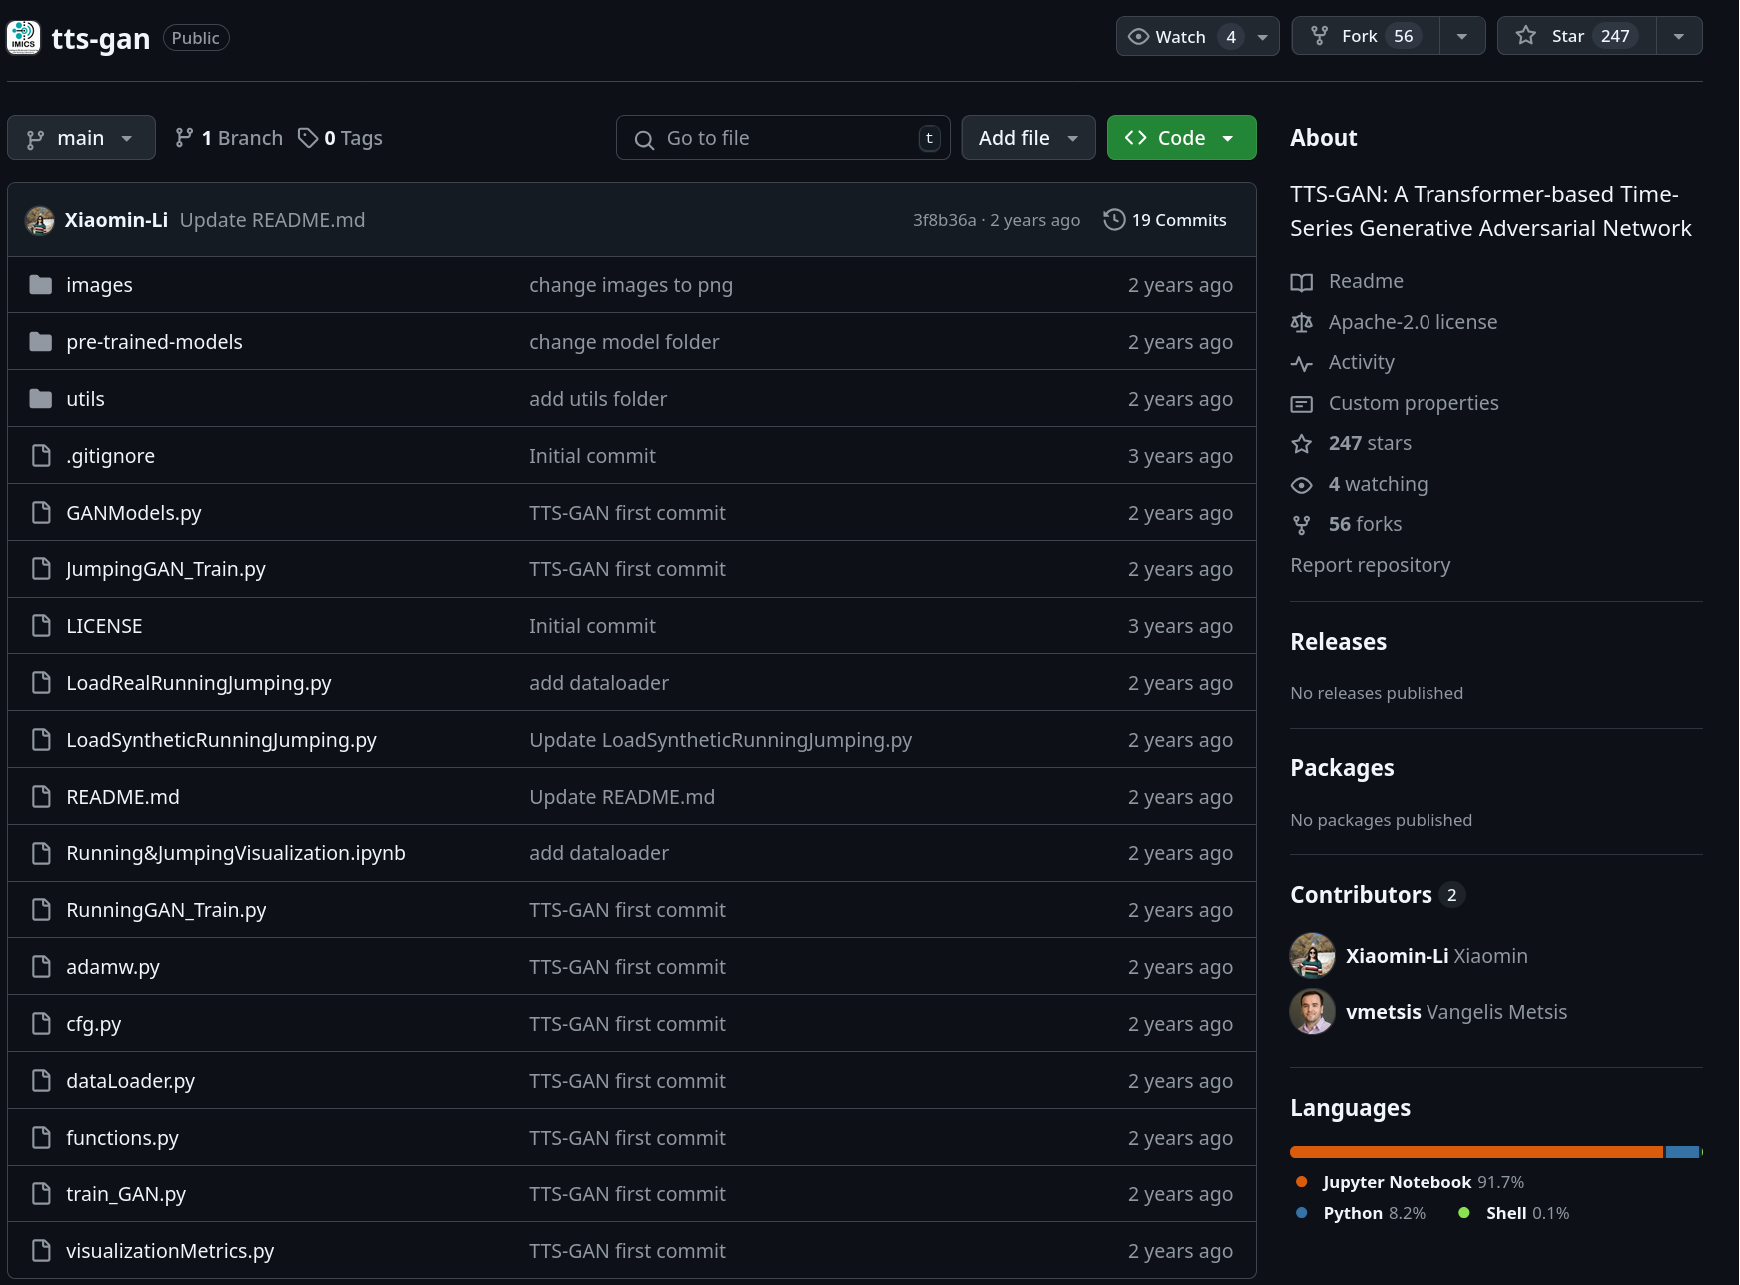Click the tag icon beside 0 Tags
1740x1285 pixels.
(x=308, y=138)
